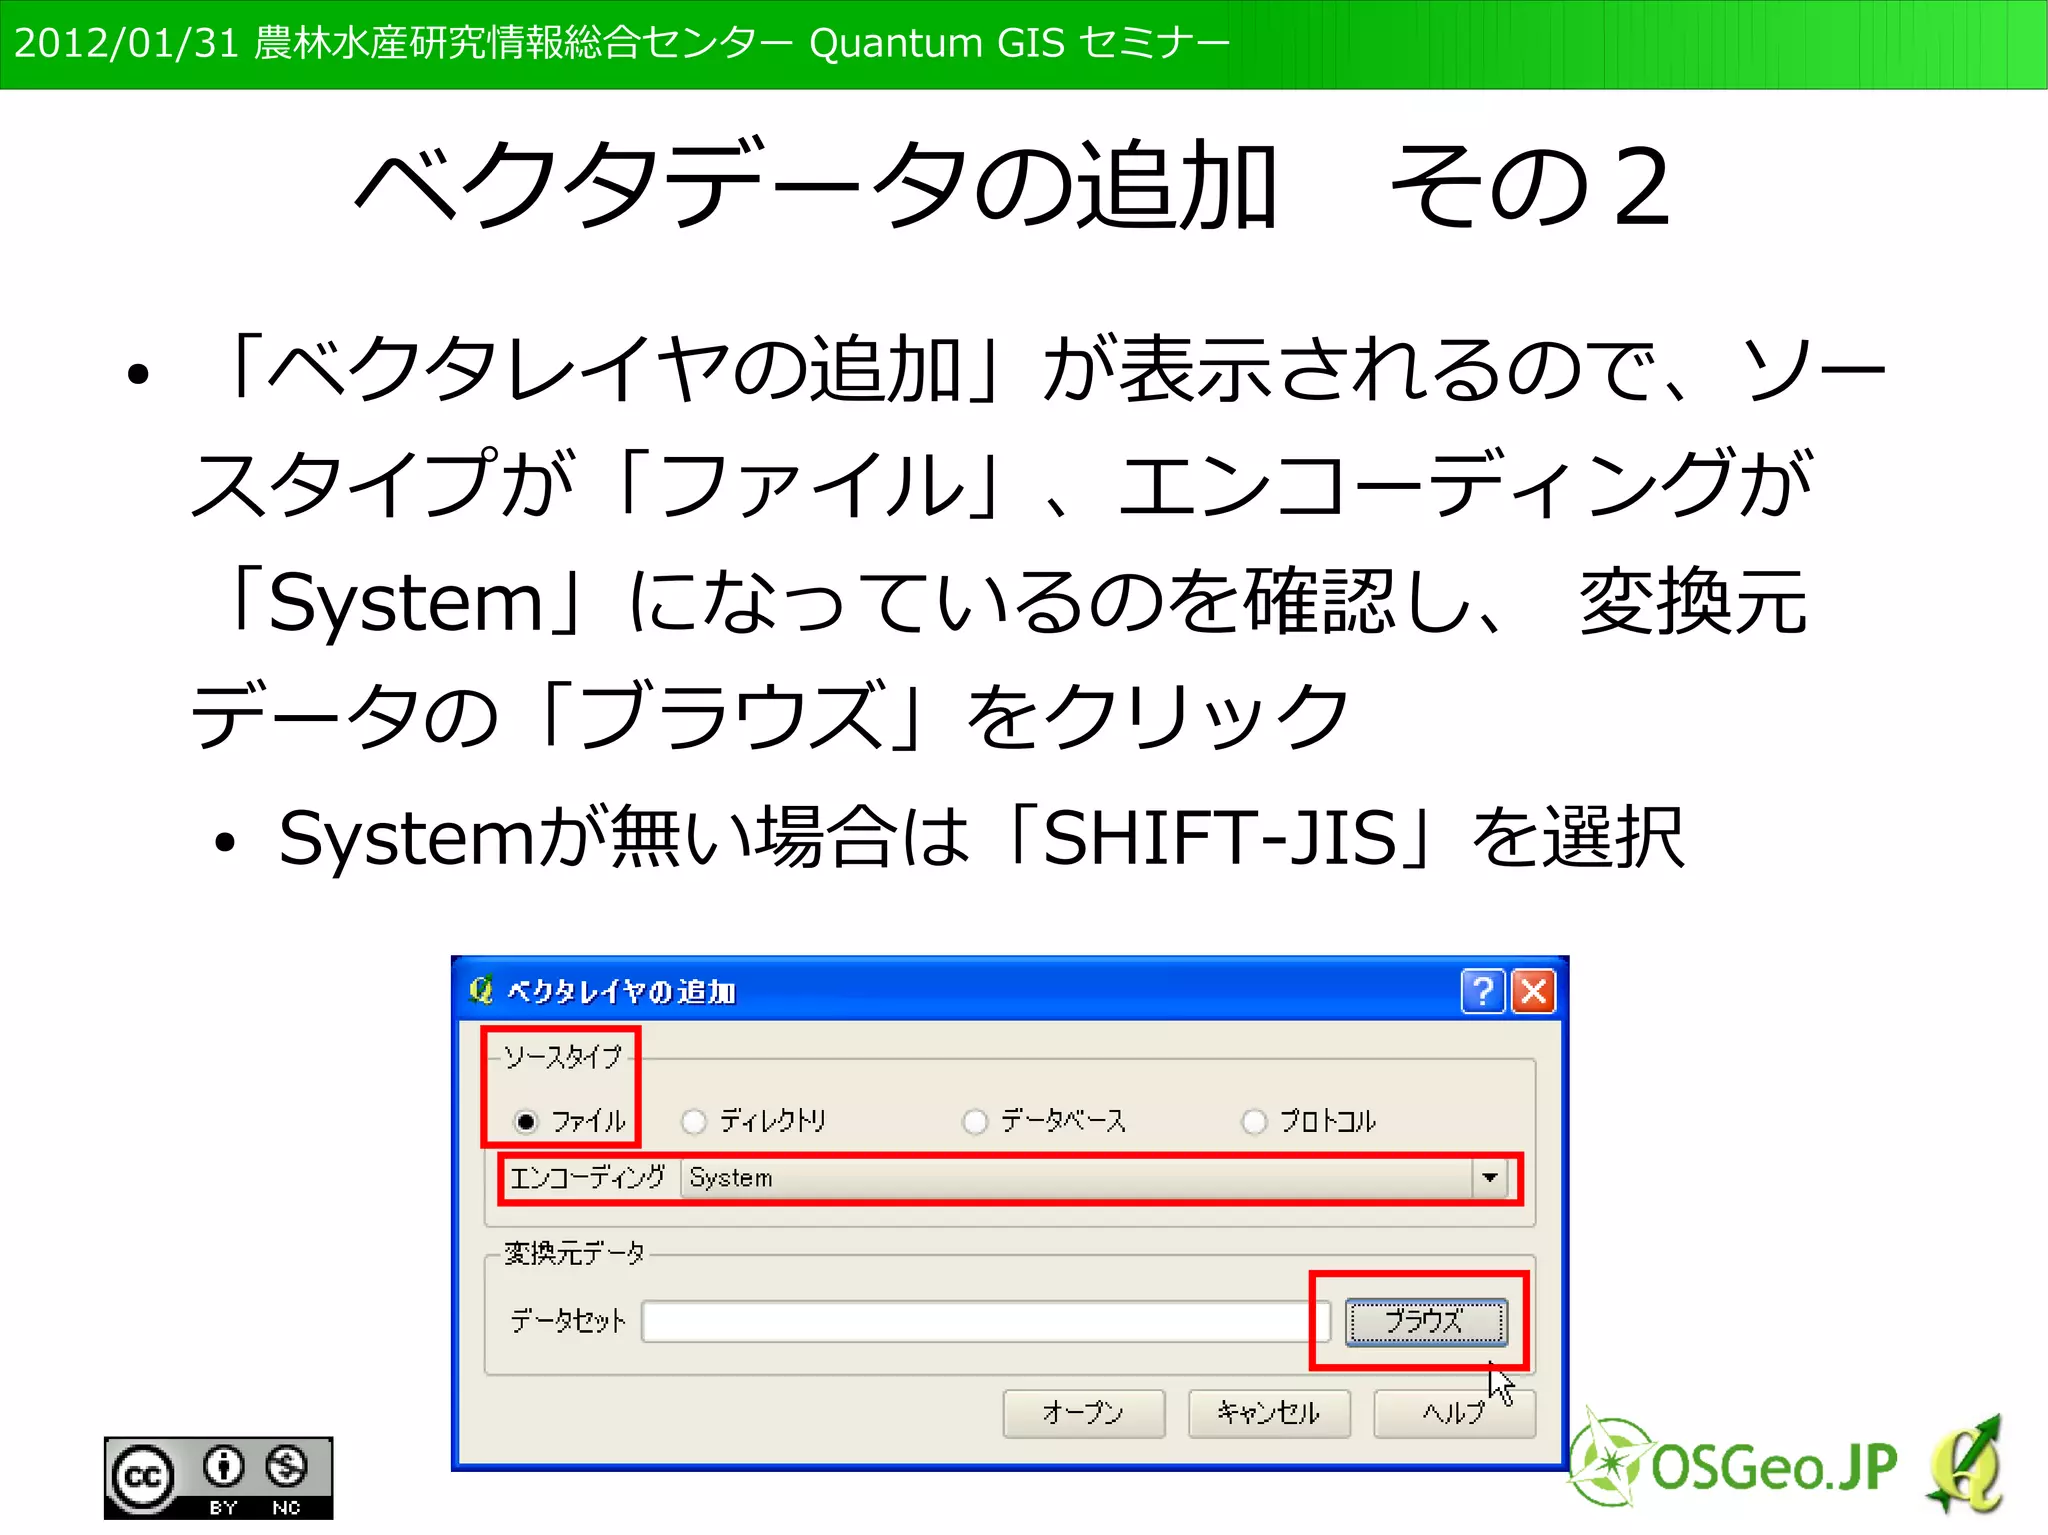Click the ブラウズ button
This screenshot has width=2048, height=1535.
tap(1425, 1321)
